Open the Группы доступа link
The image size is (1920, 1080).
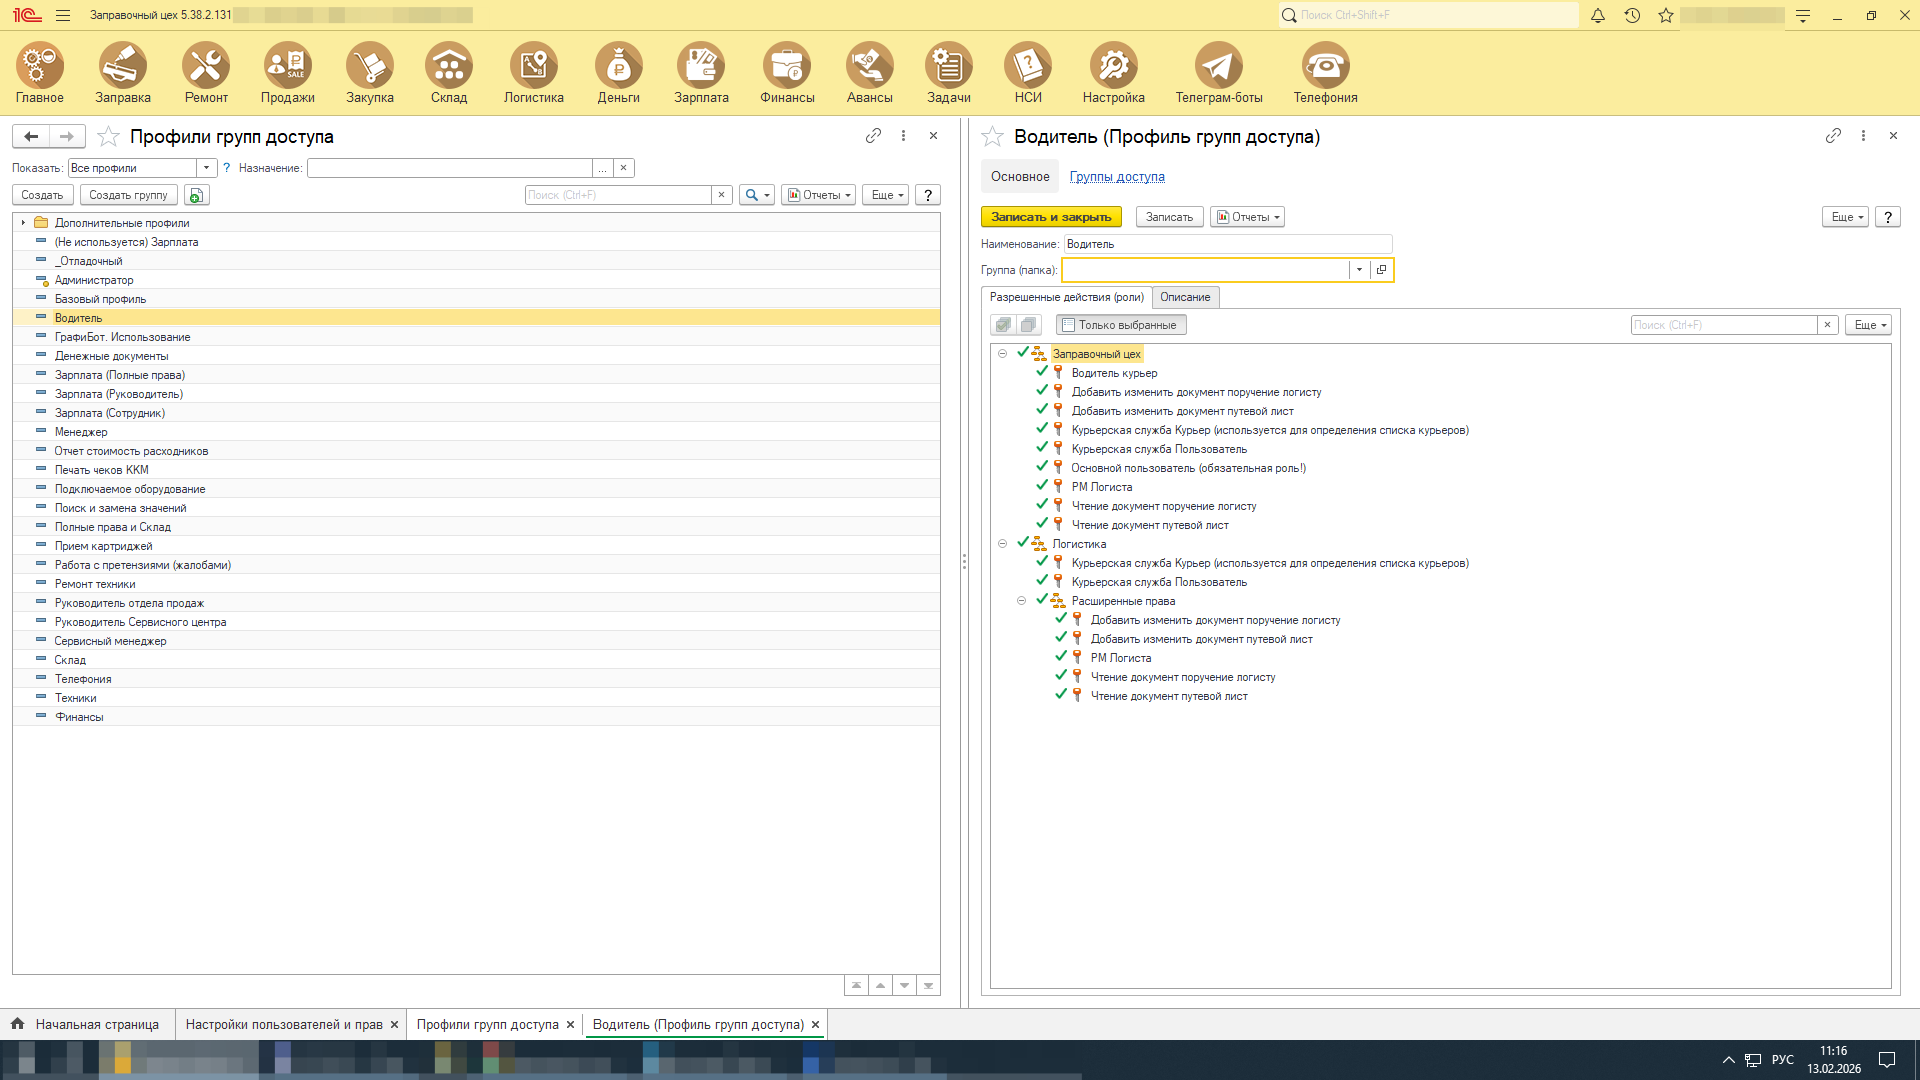pyautogui.click(x=1117, y=177)
